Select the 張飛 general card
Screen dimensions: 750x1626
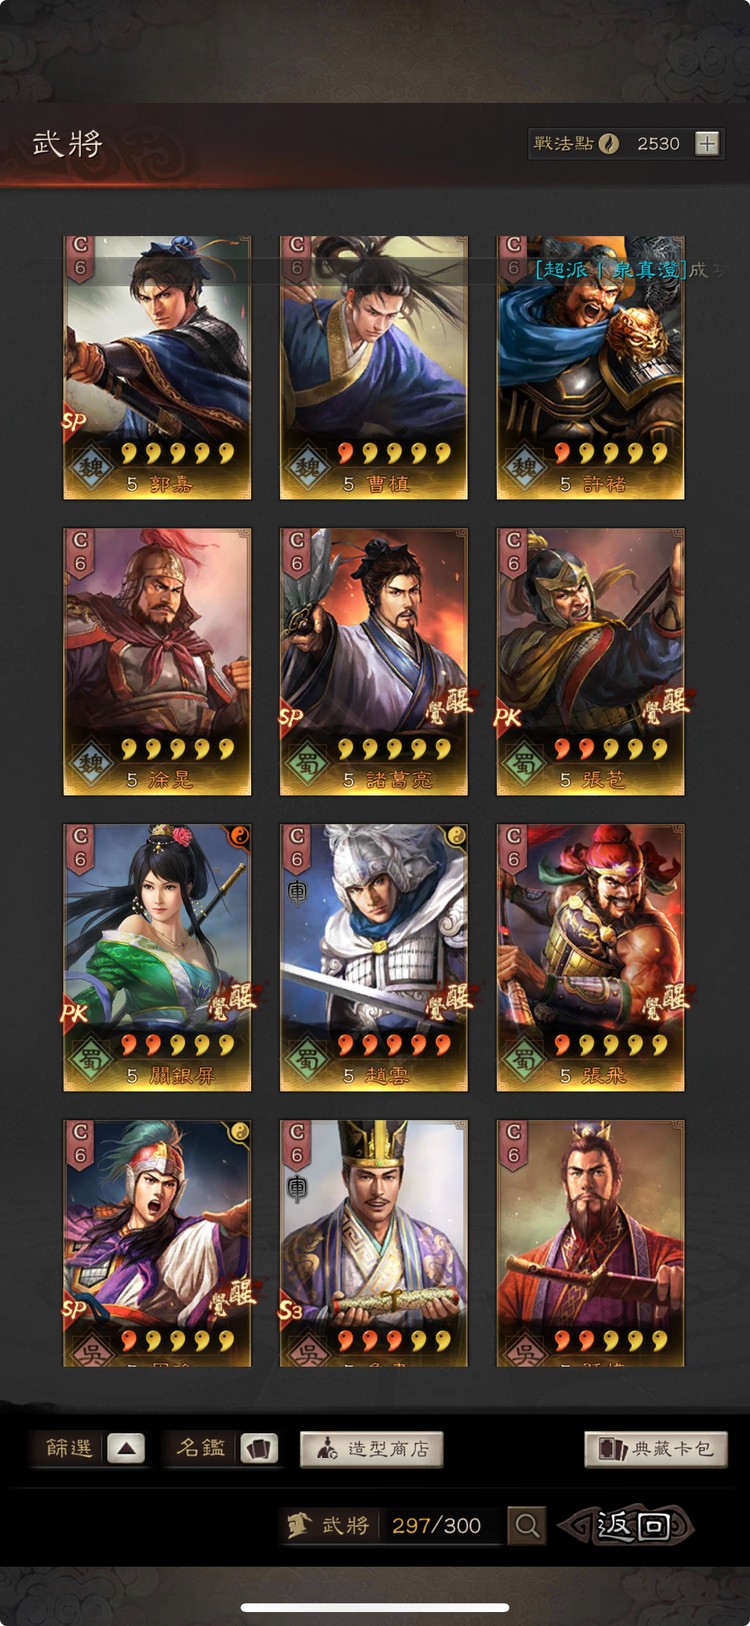coord(590,957)
